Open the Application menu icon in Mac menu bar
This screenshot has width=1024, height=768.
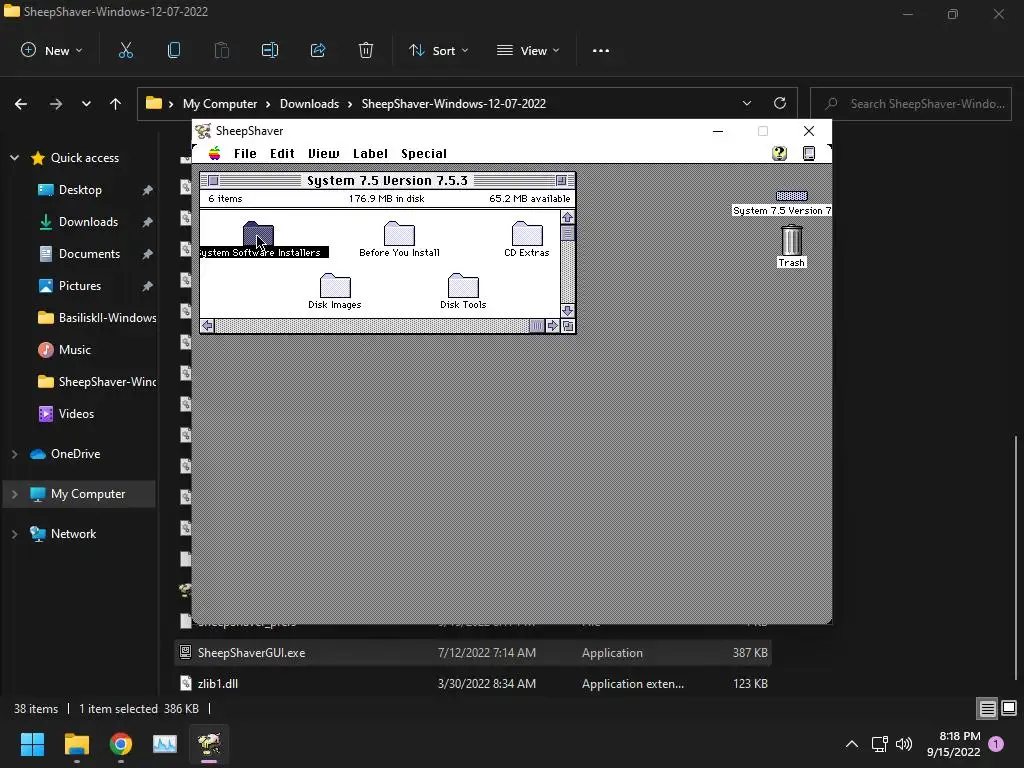tap(808, 153)
